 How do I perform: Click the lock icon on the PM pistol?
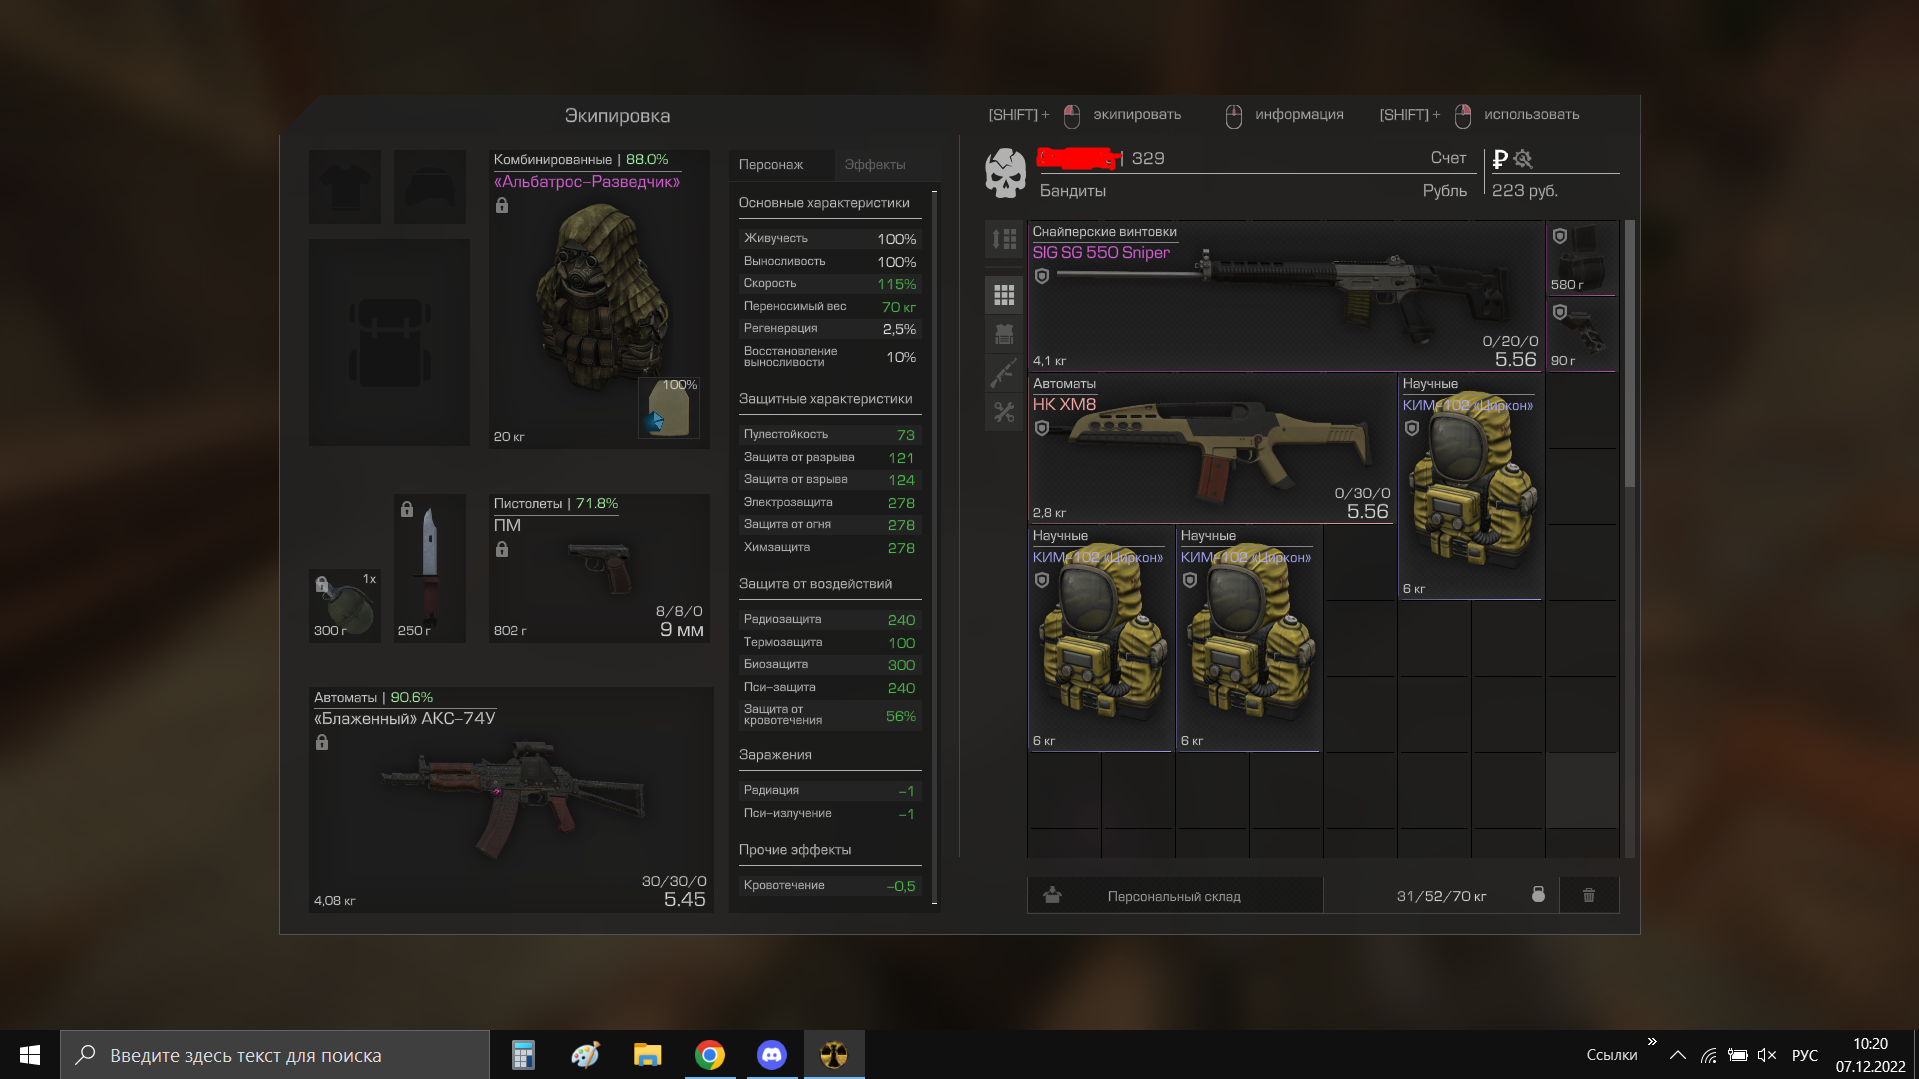502,549
